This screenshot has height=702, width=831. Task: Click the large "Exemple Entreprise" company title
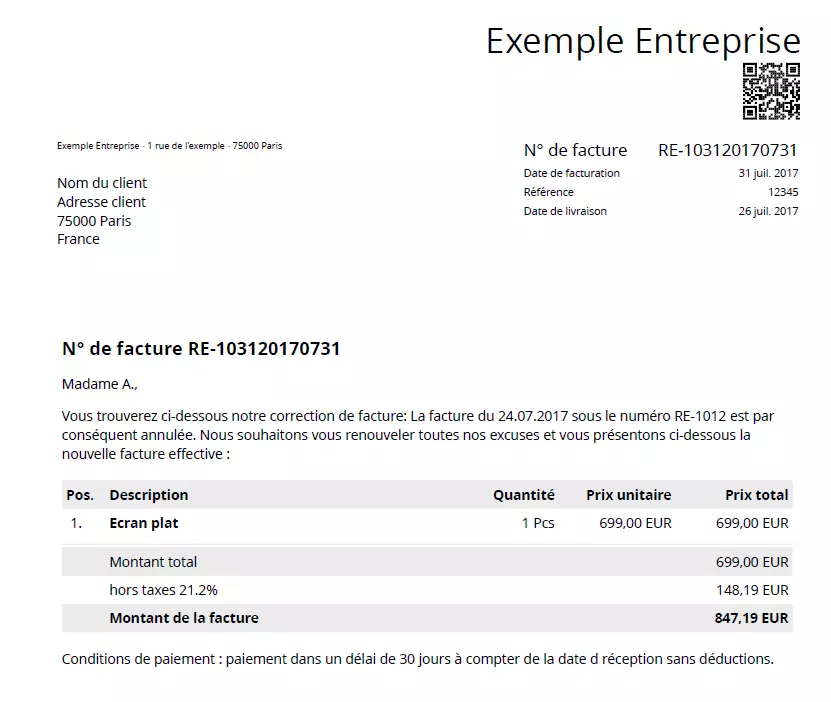pos(643,41)
